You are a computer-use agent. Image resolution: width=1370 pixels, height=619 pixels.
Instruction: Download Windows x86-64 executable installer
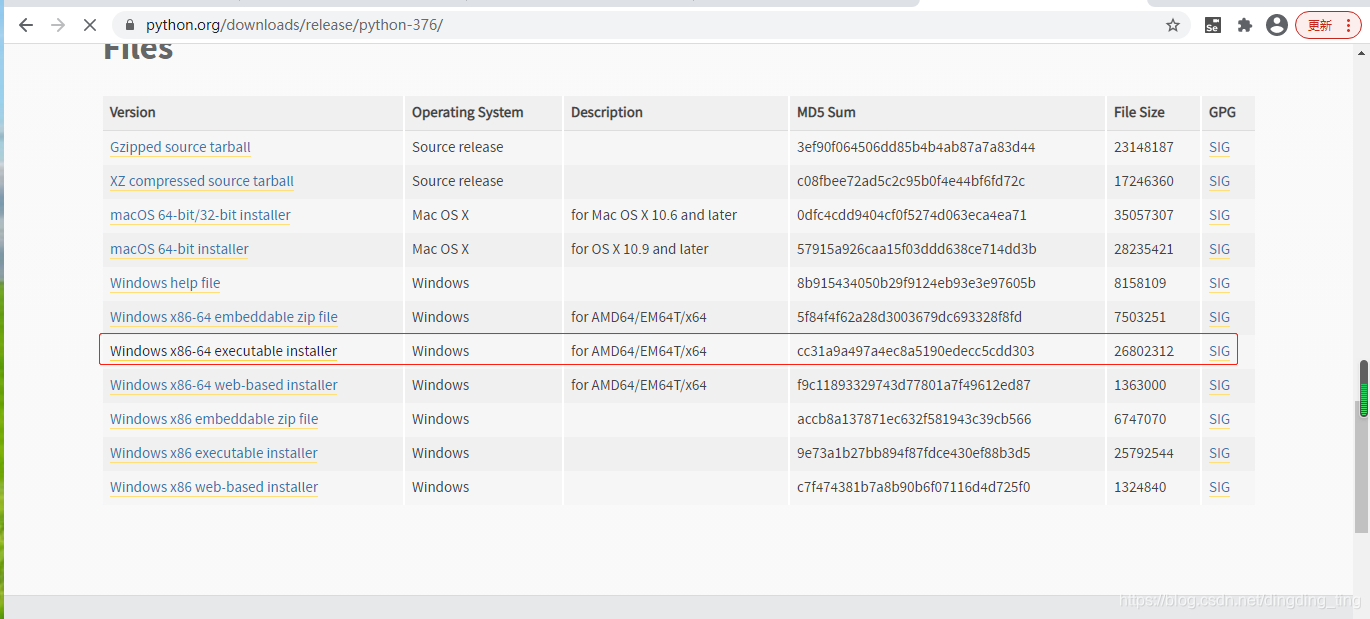(224, 351)
